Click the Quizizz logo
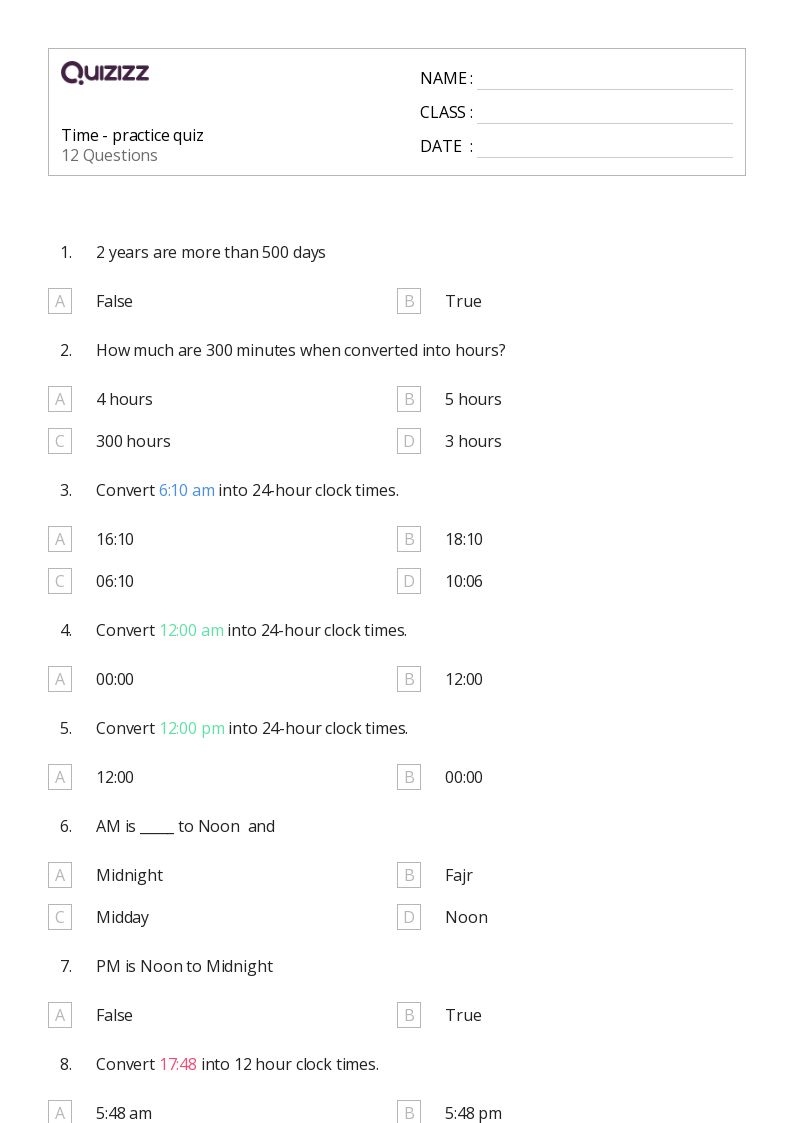 point(105,72)
